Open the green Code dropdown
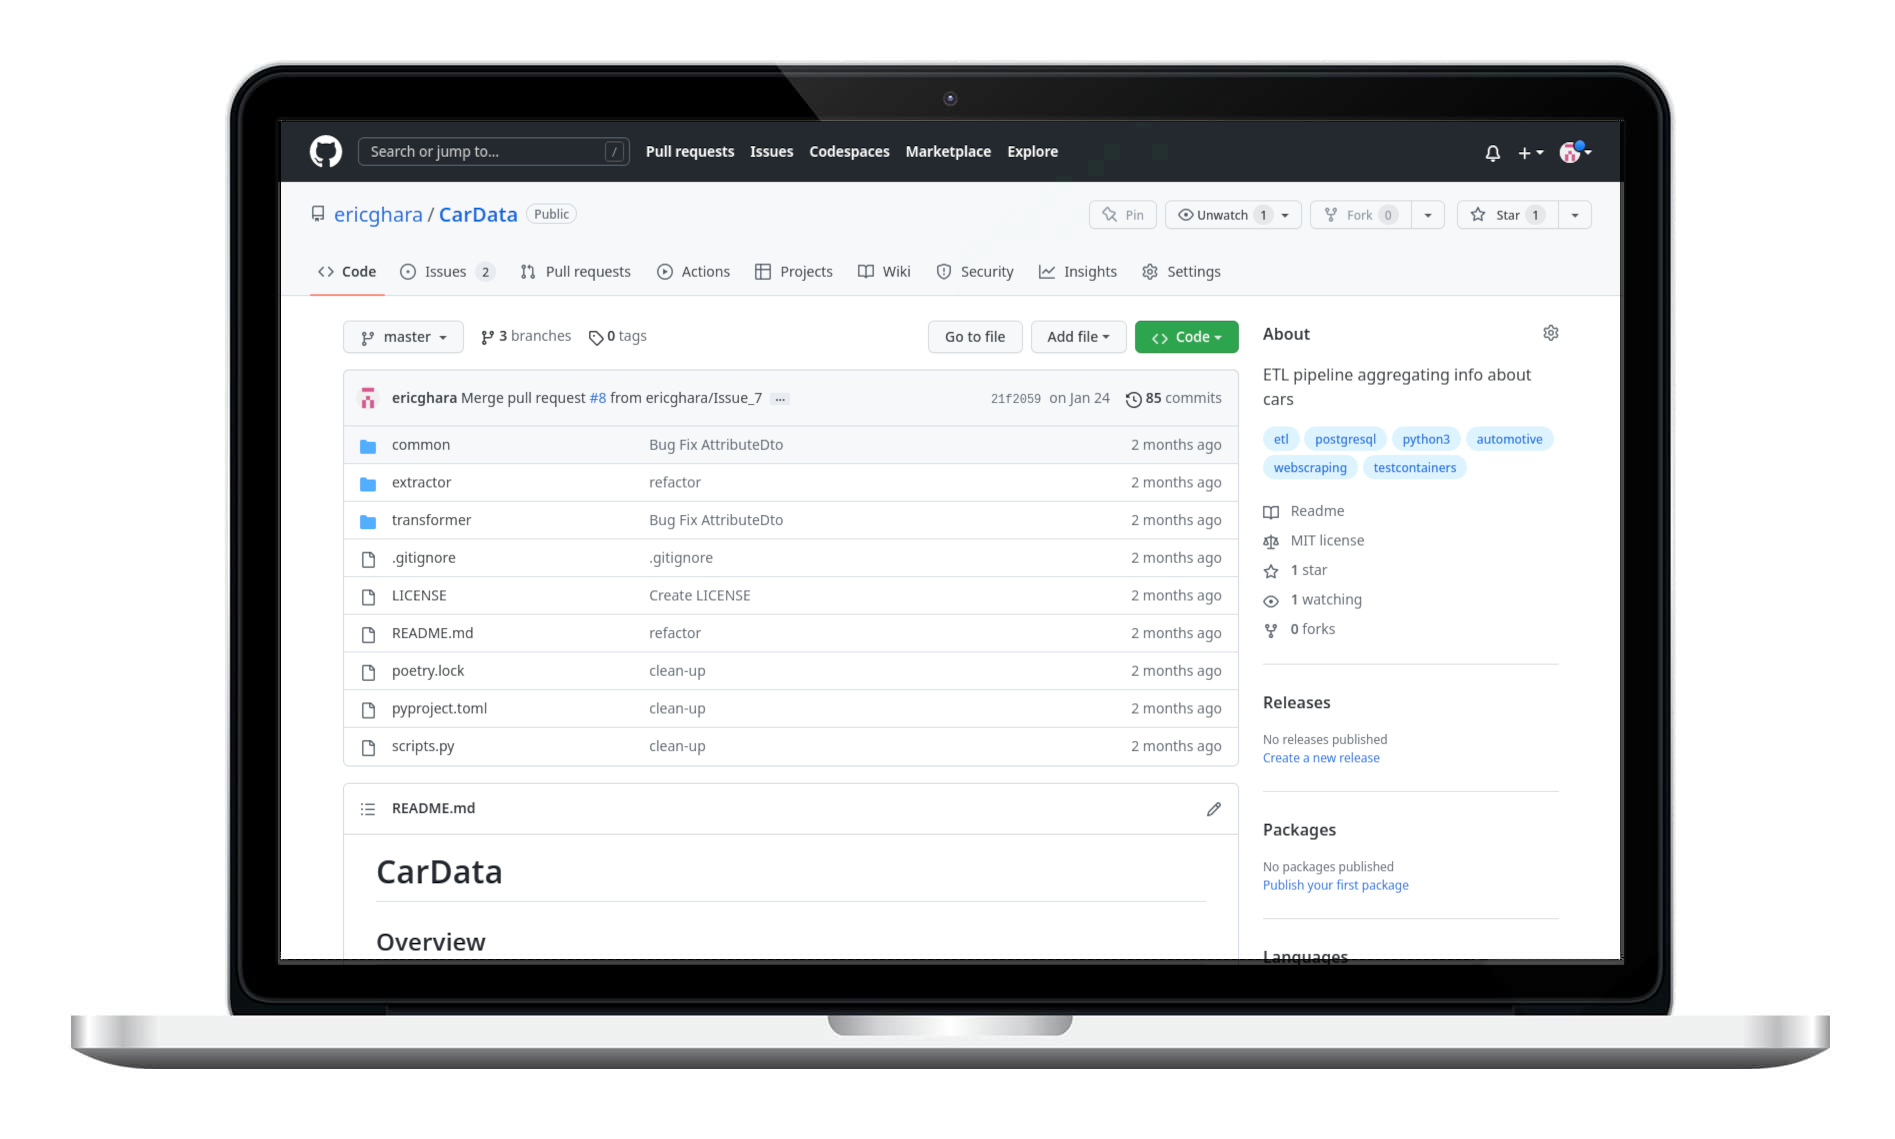Image resolution: width=1895 pixels, height=1139 pixels. 1186,337
